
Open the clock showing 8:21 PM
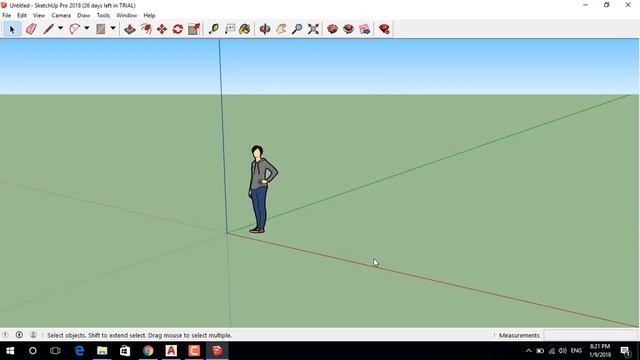[x=600, y=351]
